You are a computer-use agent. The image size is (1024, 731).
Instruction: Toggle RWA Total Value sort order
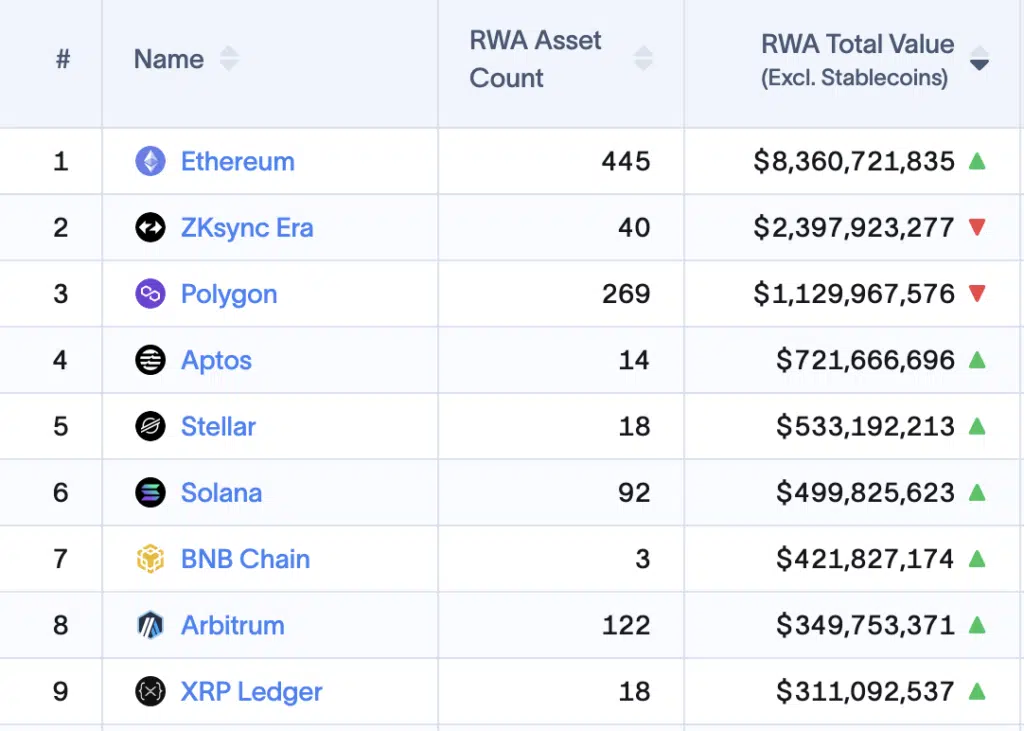(x=979, y=59)
